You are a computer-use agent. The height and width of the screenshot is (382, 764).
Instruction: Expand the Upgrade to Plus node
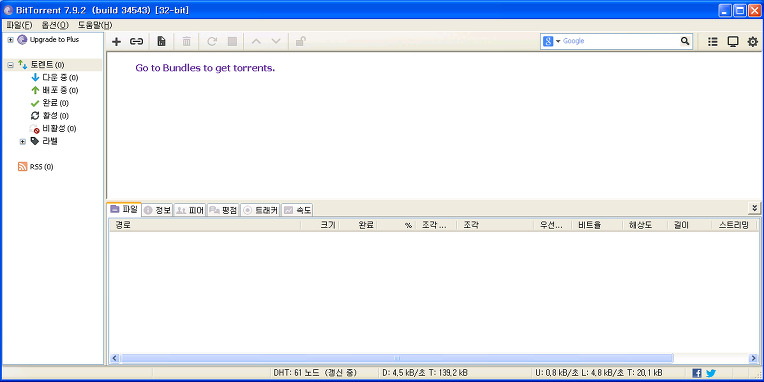tap(10, 40)
